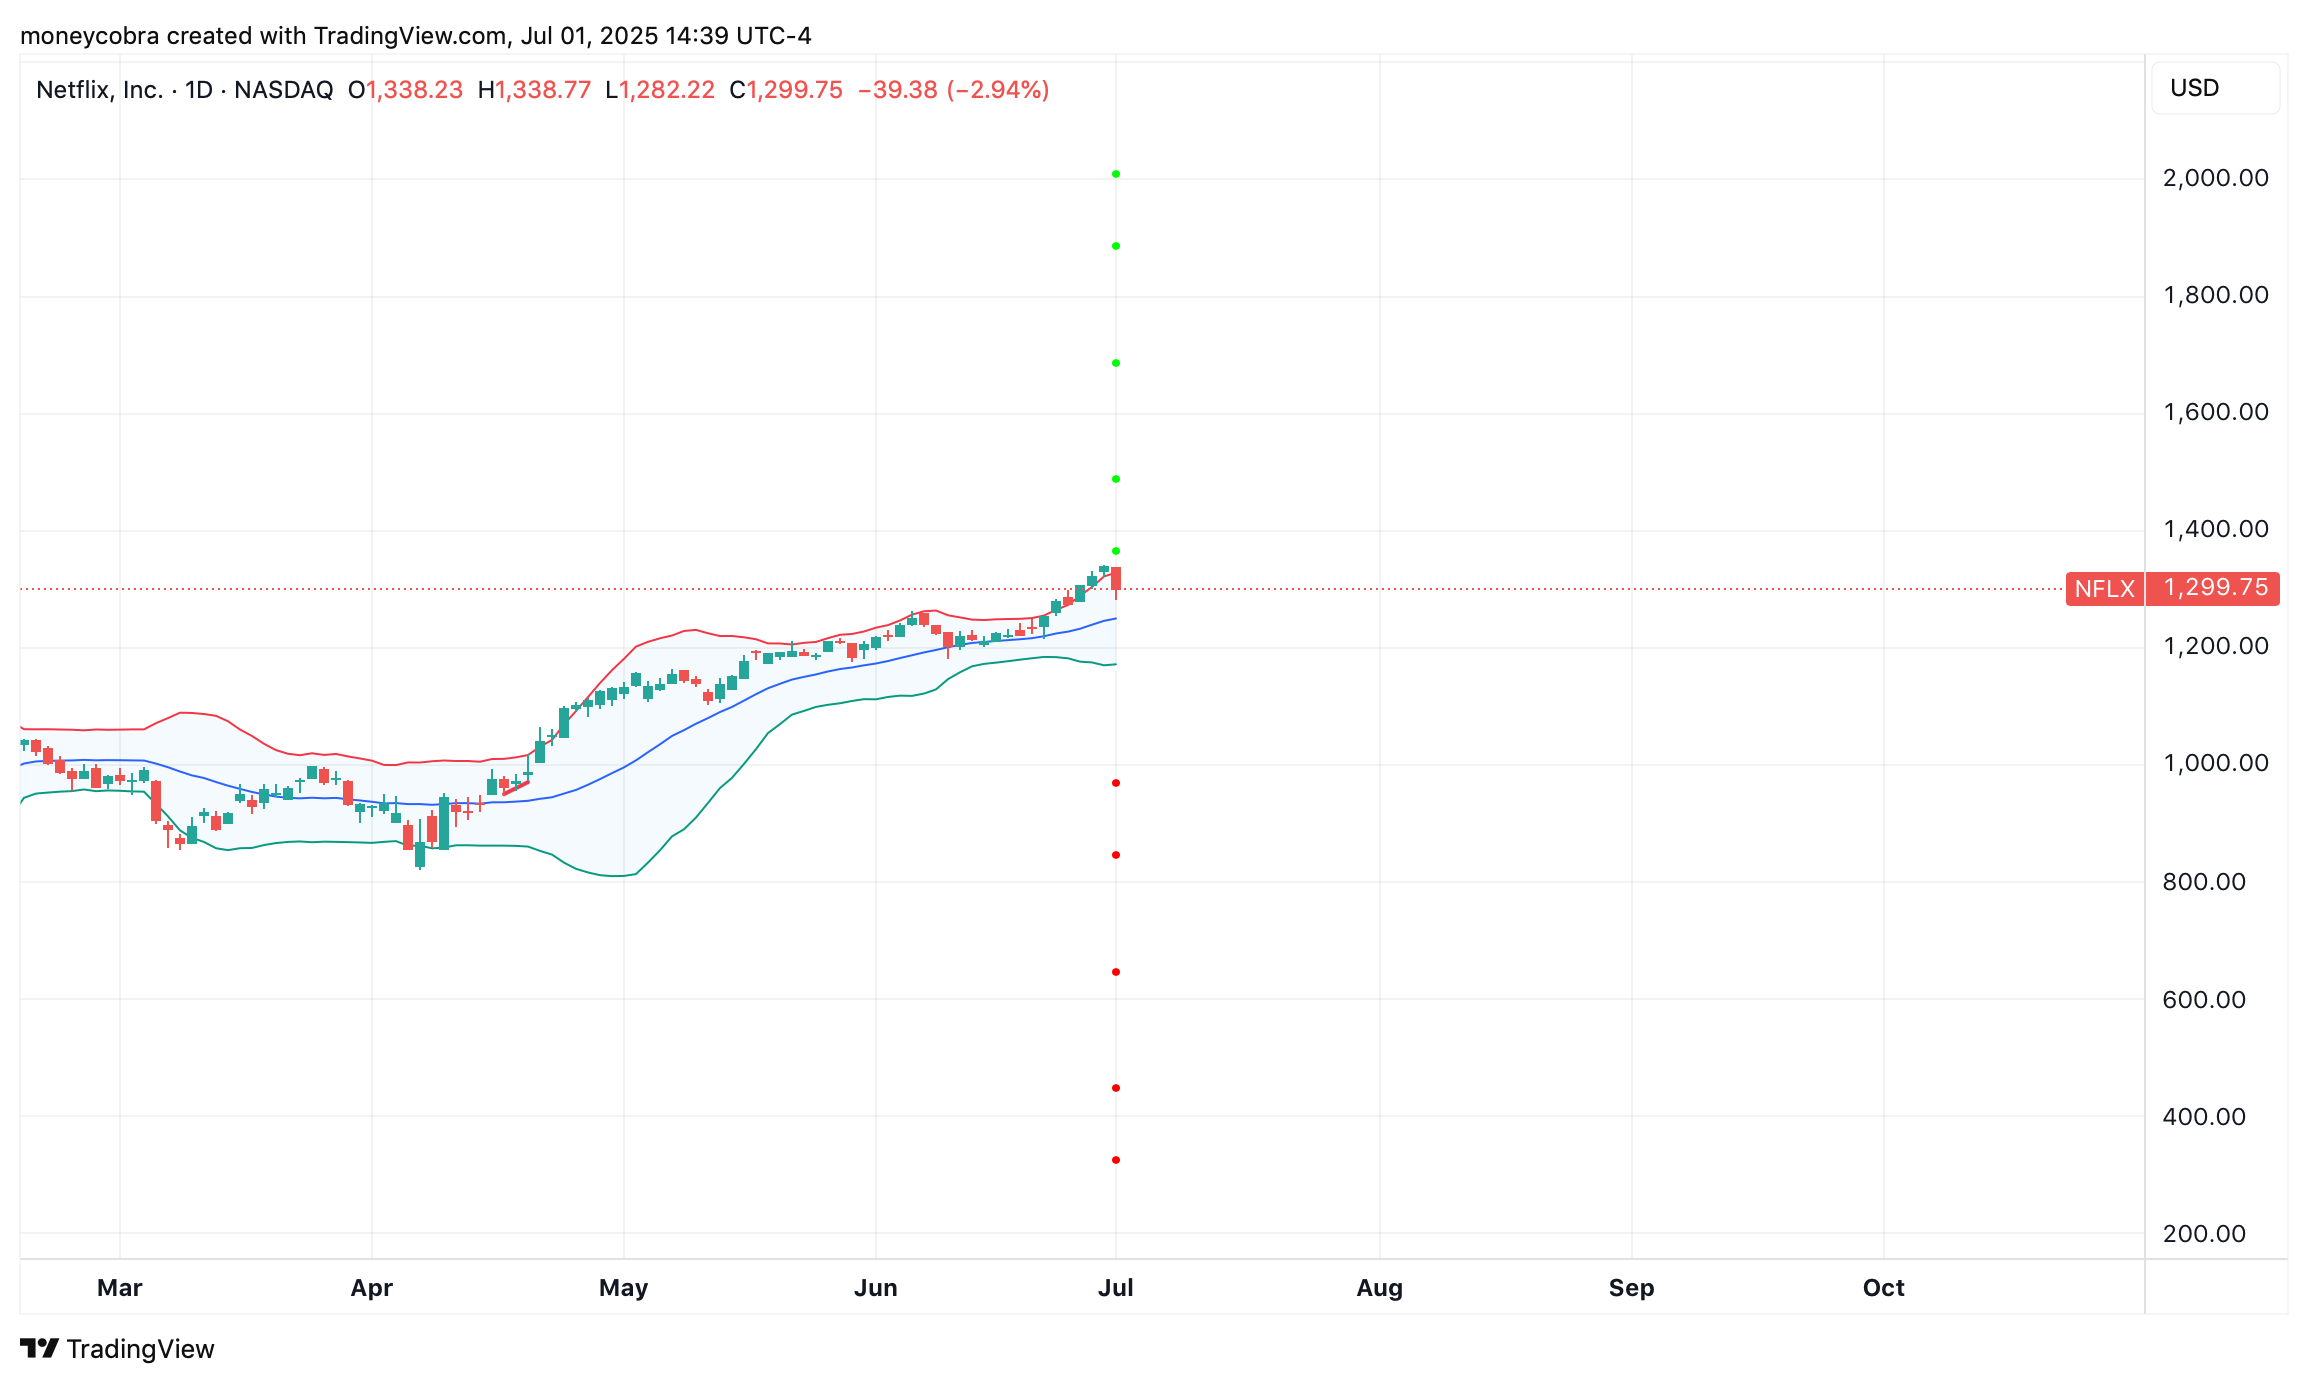2308x1384 pixels.
Task: Click the Netflix, Inc. symbol title
Action: (99, 90)
